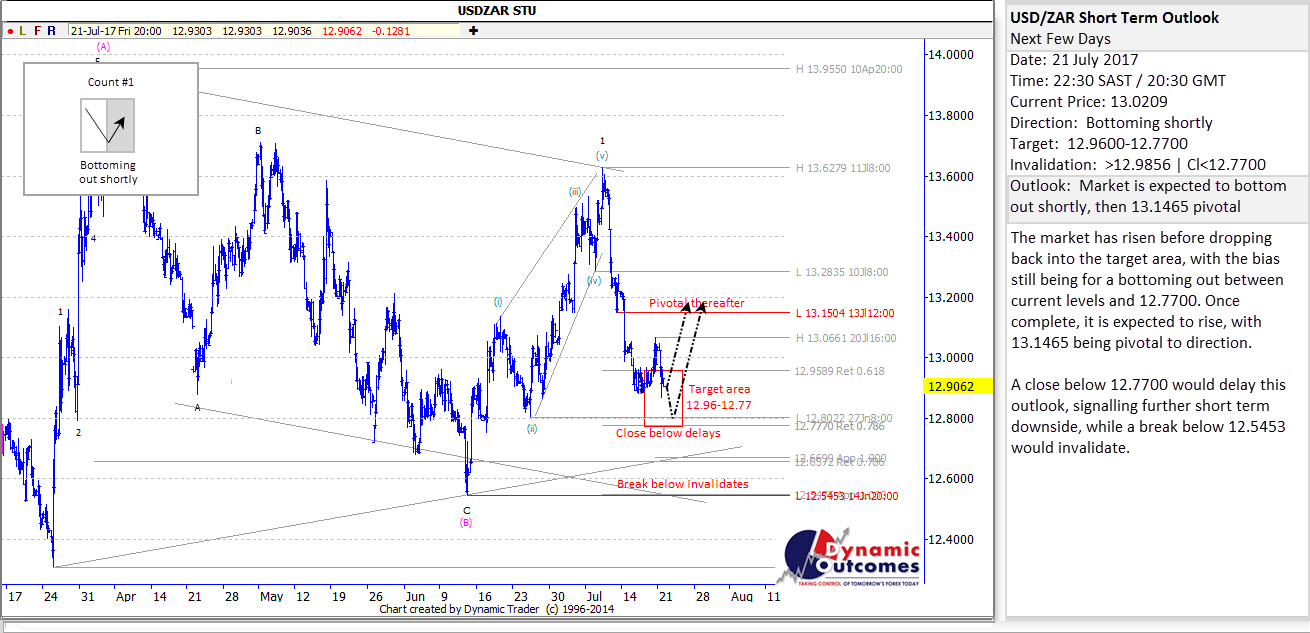Click the 'Time: 22:30 SAST / 20:30 GMT' line
Viewport: 1310px width, 633px height.
[x=1117, y=81]
